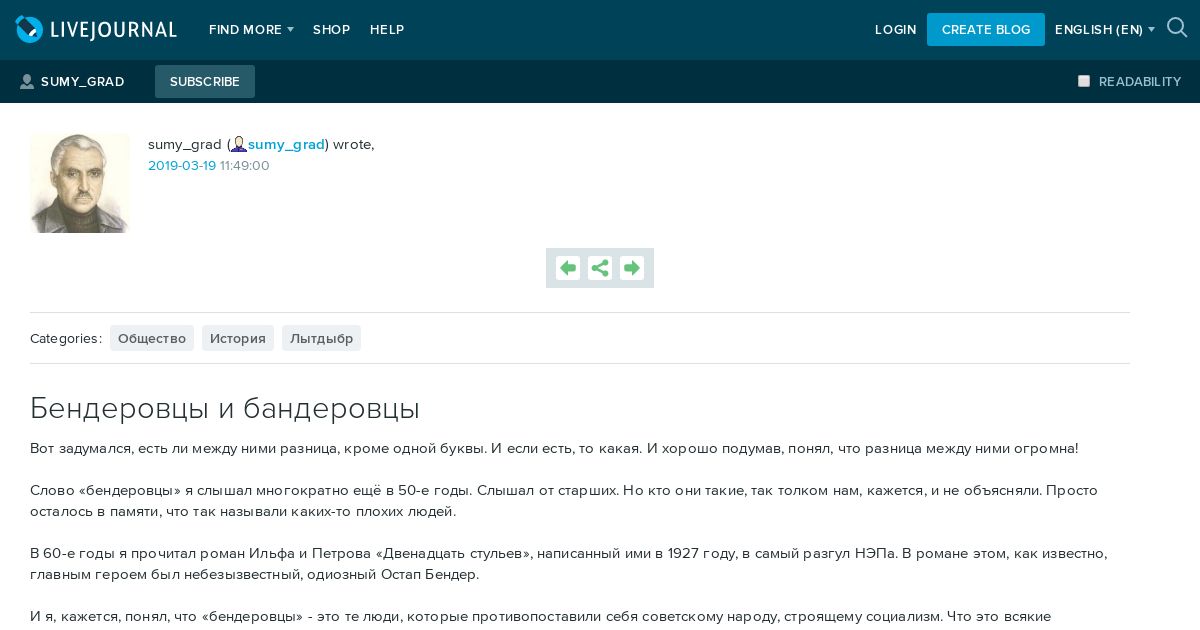This screenshot has width=1200, height=630.
Task: Open the share icon
Action: point(600,268)
